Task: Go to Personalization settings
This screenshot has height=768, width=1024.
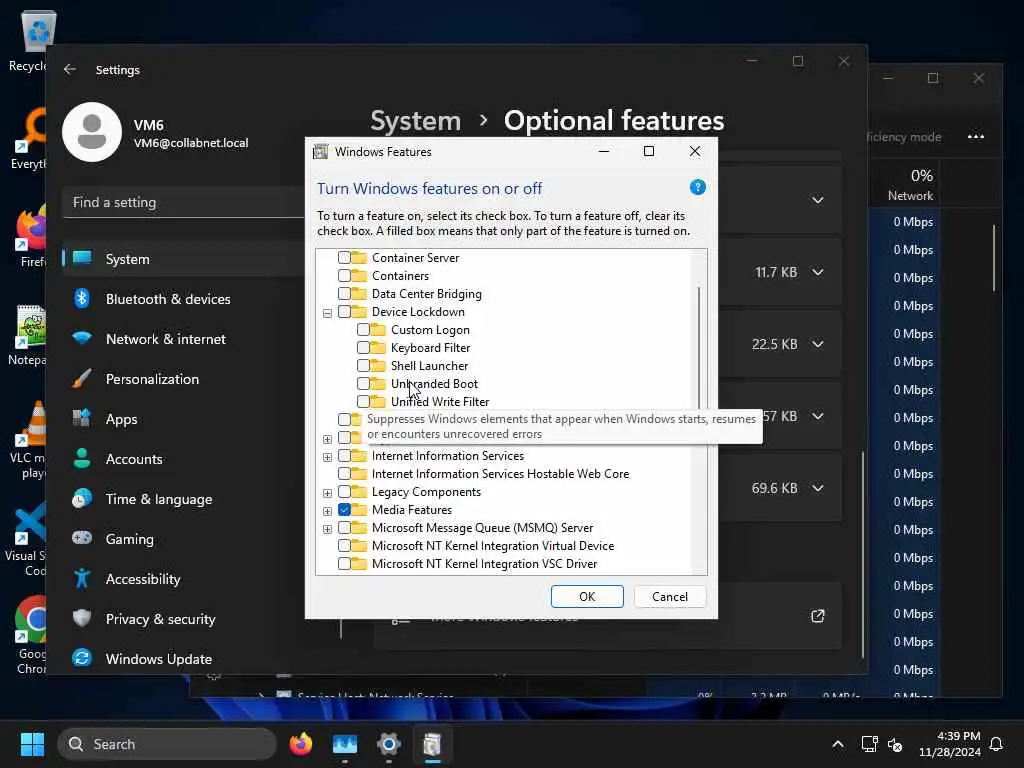Action: [183, 379]
